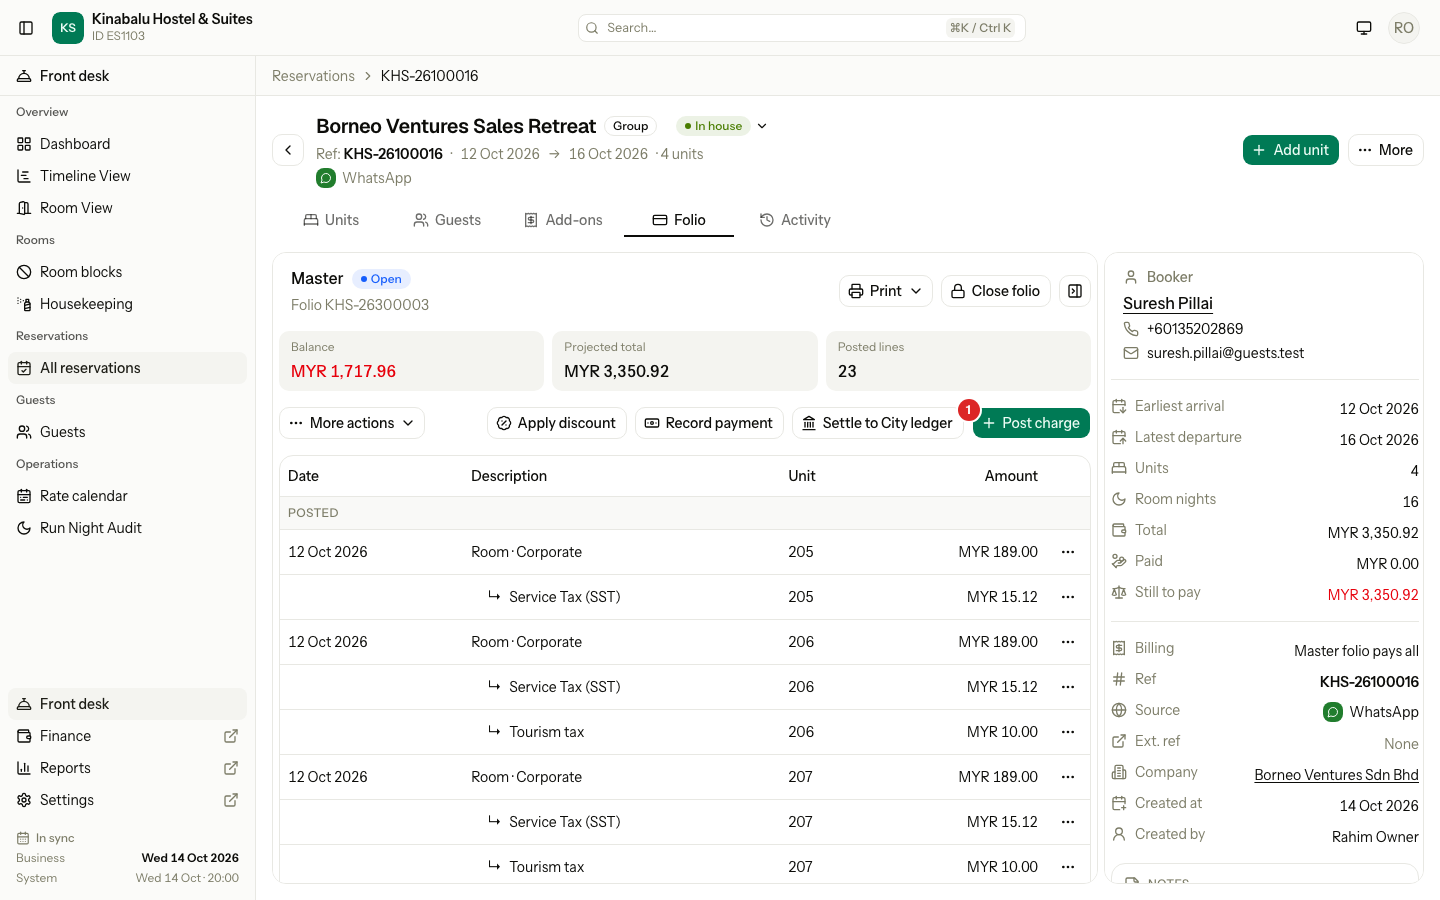
Task: Click Settle to City ledger
Action: (877, 423)
